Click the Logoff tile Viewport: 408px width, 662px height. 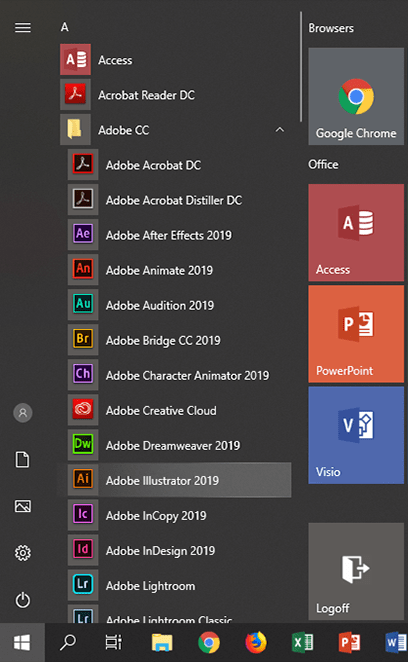(356, 571)
